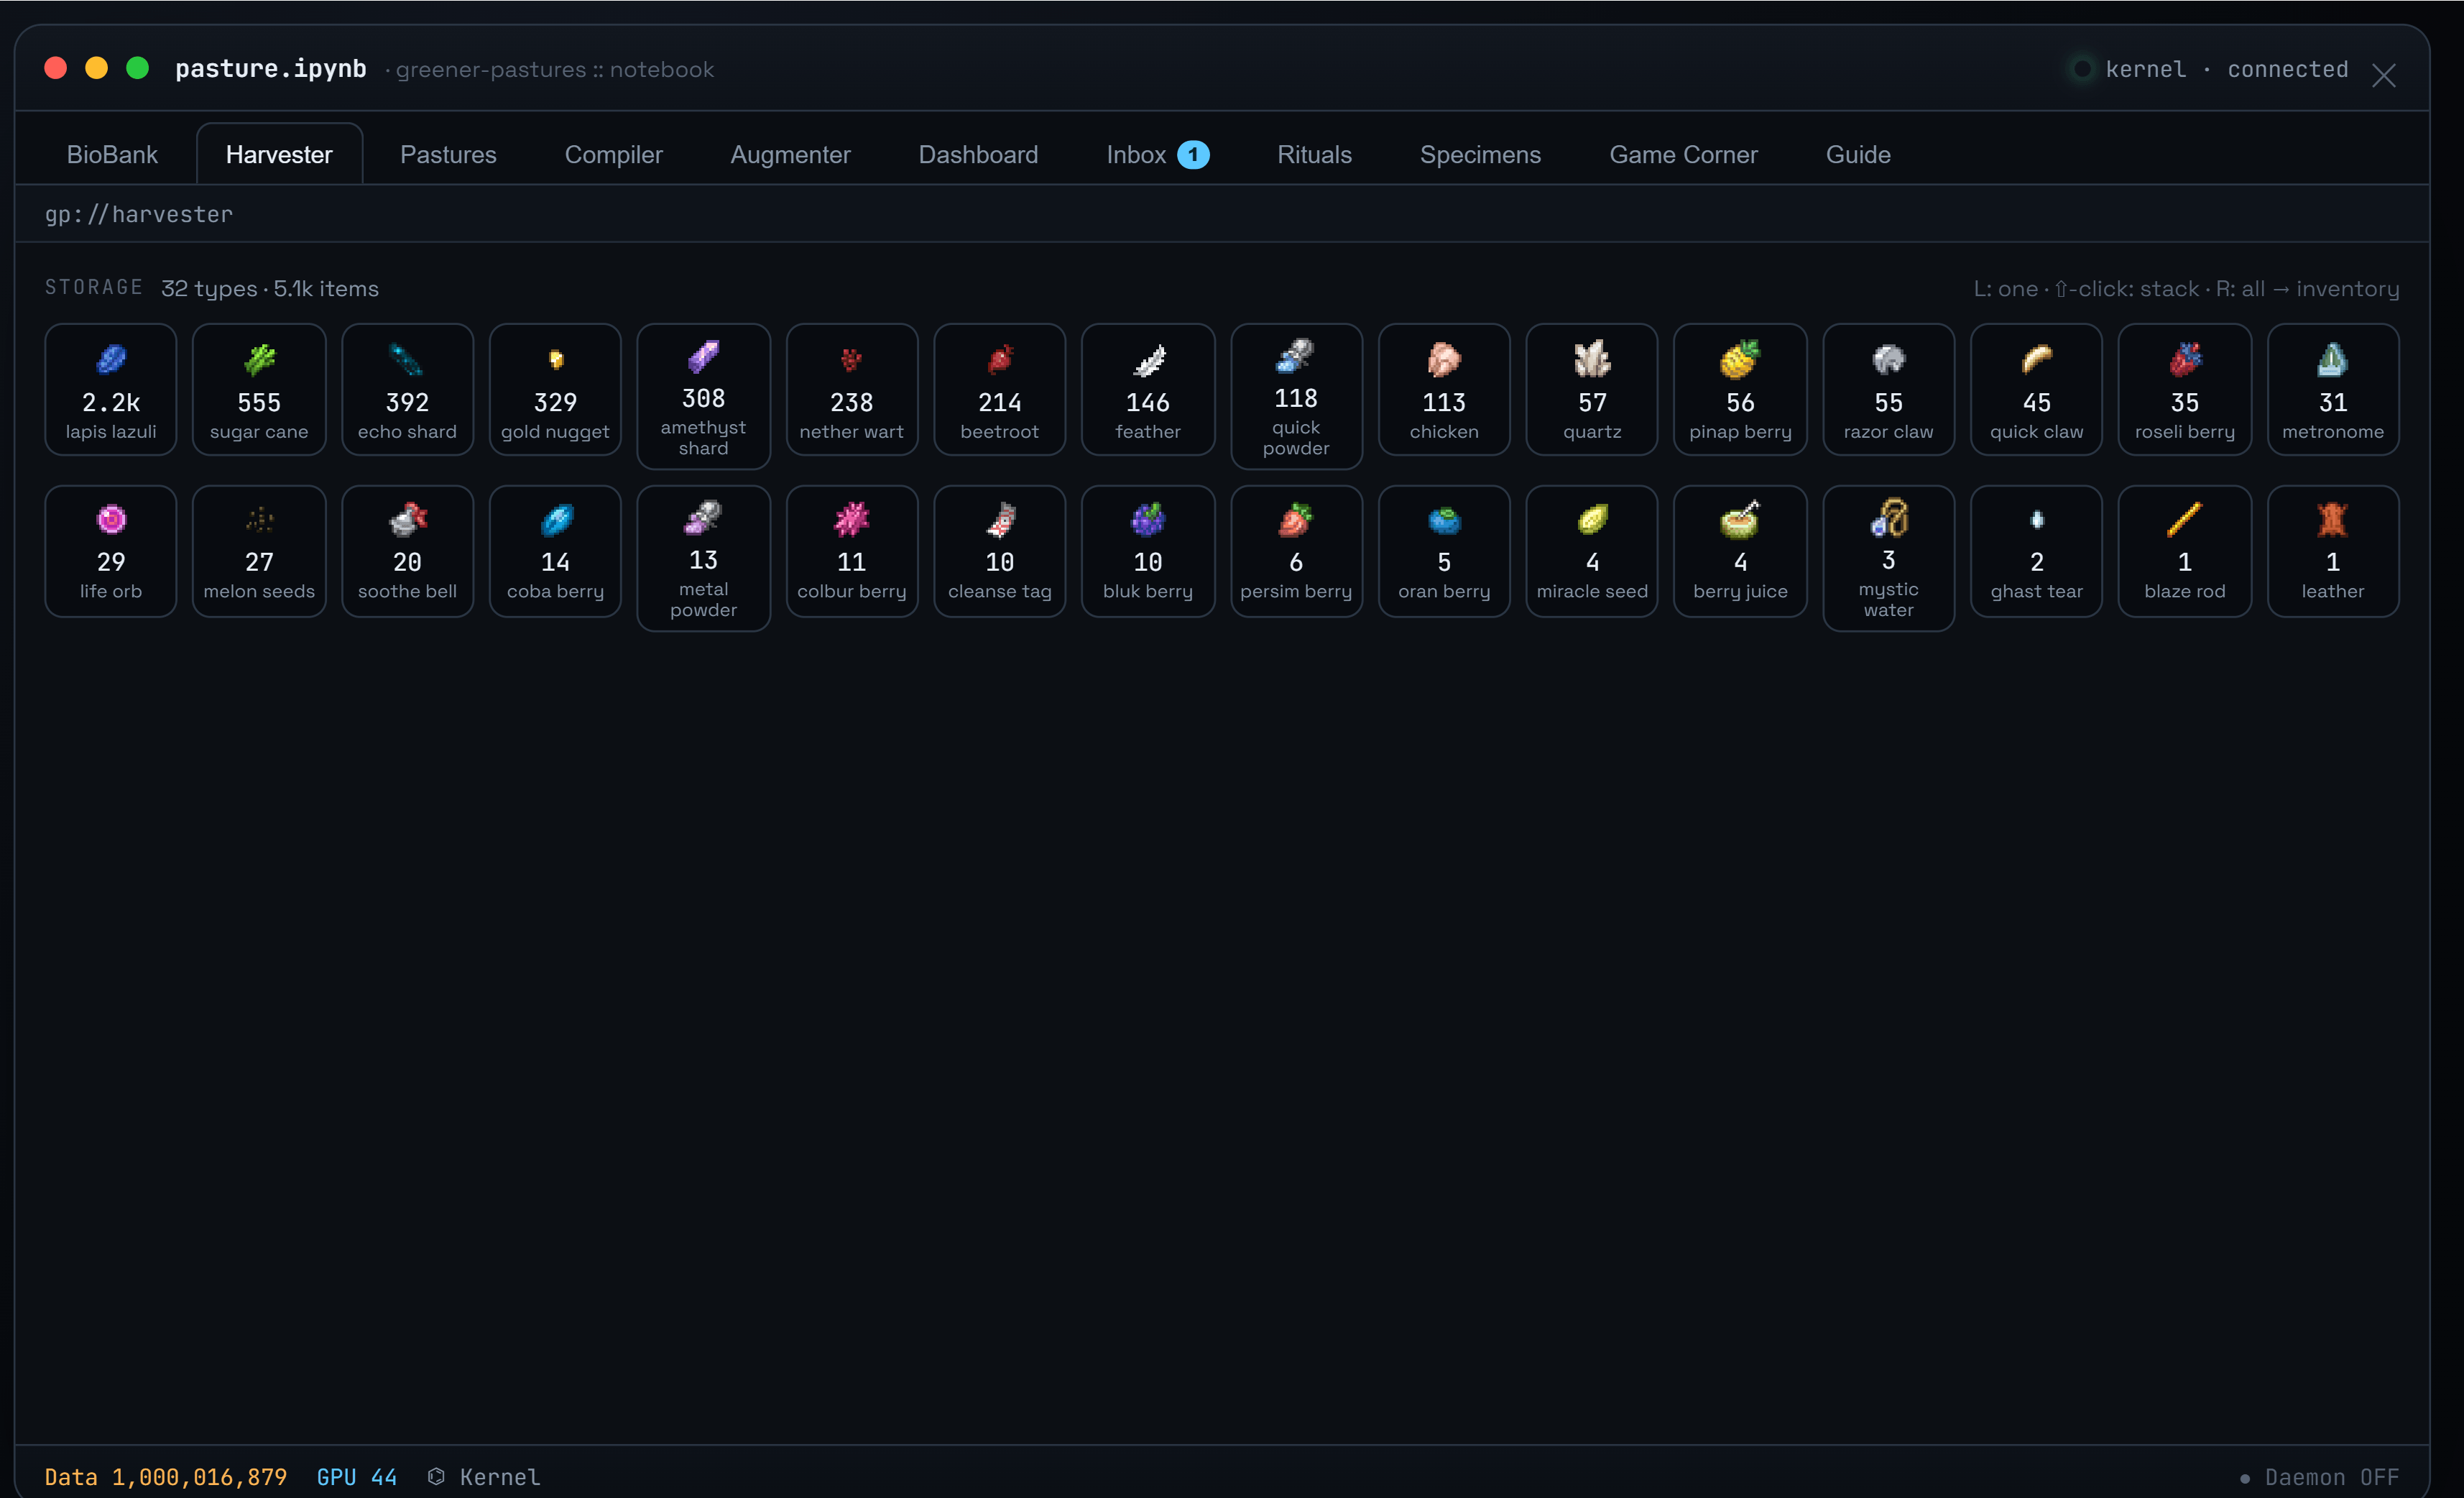Pick the metronome item tile

[2332, 389]
